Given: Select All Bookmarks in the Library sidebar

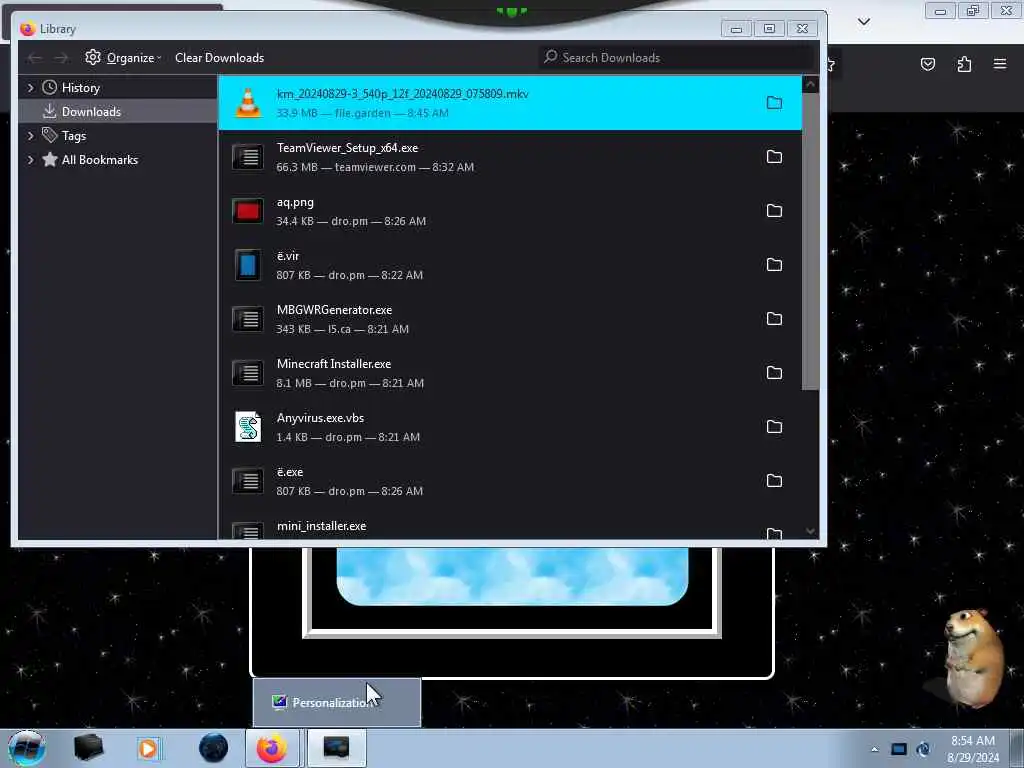Looking at the screenshot, I should [99, 159].
